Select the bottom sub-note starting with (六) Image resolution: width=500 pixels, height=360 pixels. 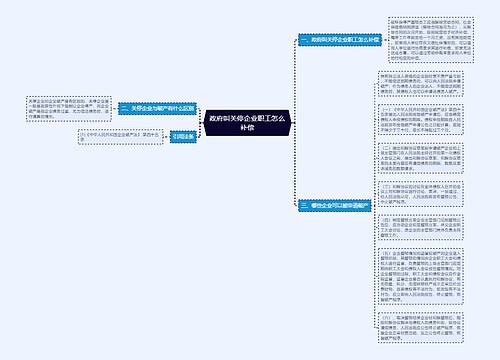pyautogui.click(x=421, y=328)
